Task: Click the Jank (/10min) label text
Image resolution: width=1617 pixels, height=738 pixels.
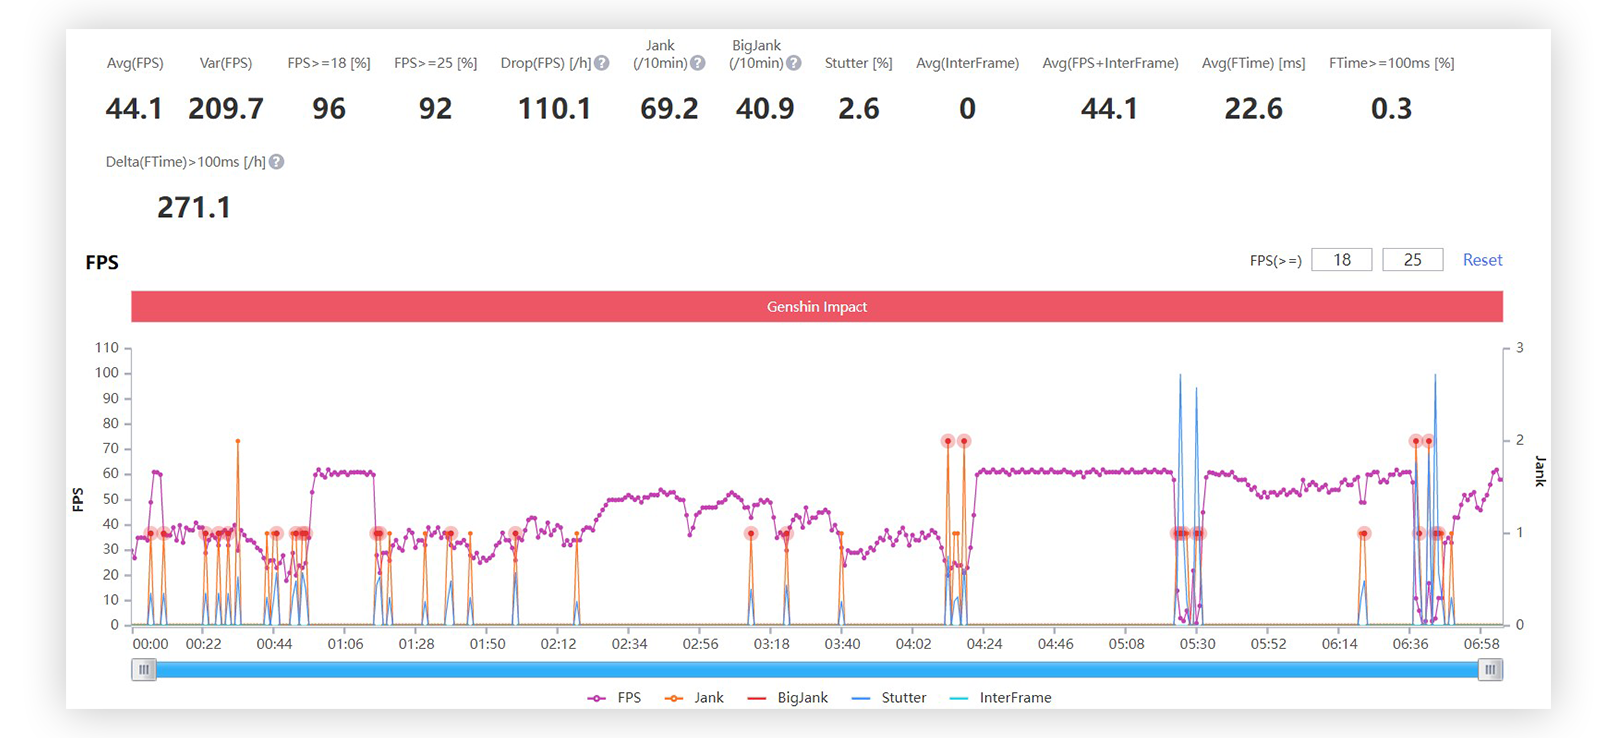Action: (x=660, y=54)
